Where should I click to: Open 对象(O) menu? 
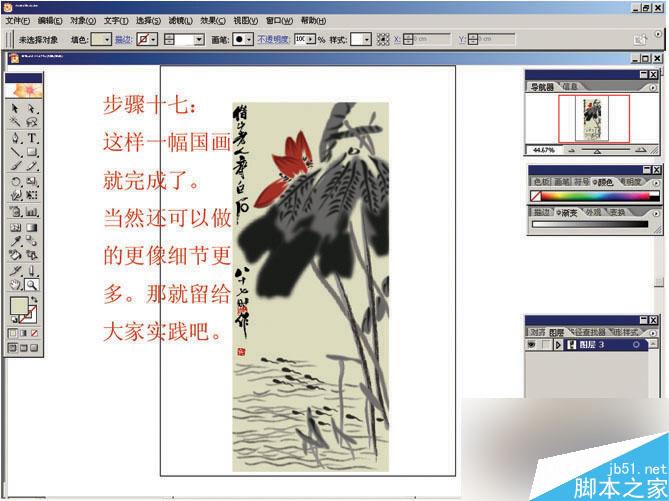[x=83, y=20]
